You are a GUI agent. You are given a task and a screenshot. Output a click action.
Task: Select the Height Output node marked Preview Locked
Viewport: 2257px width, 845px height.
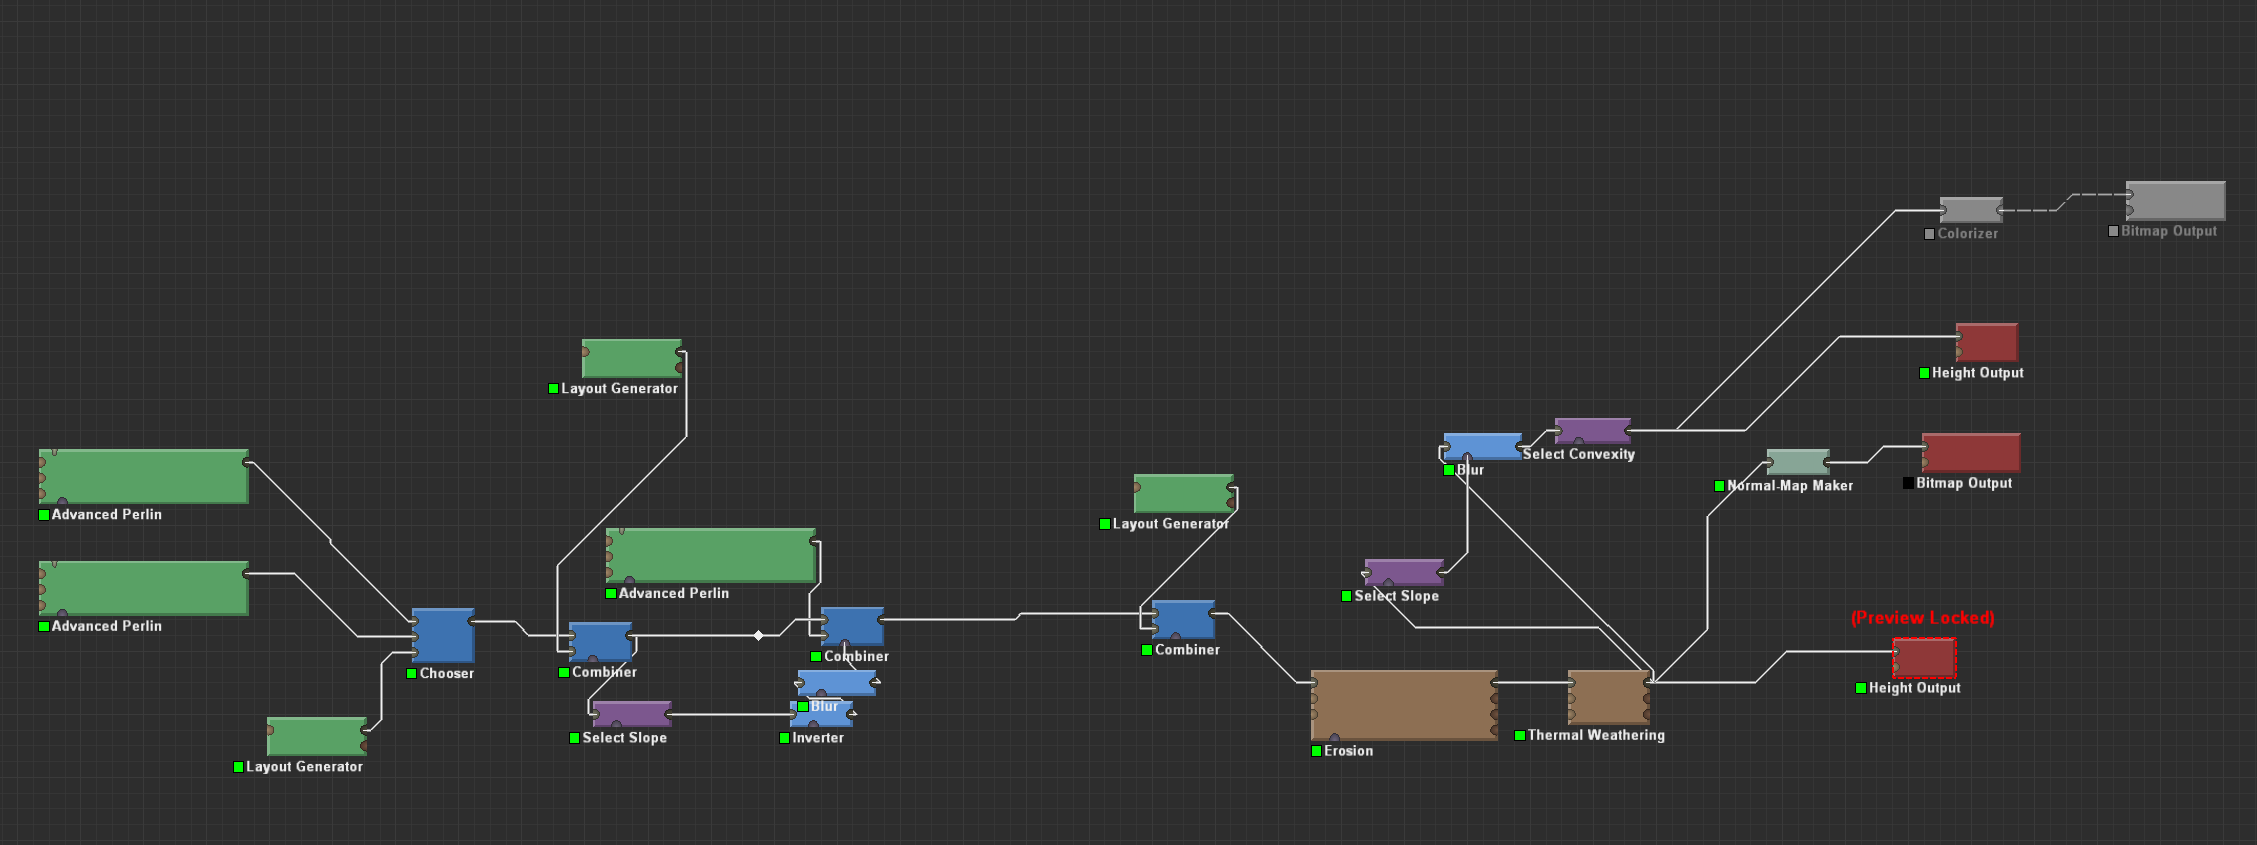pyautogui.click(x=1924, y=658)
